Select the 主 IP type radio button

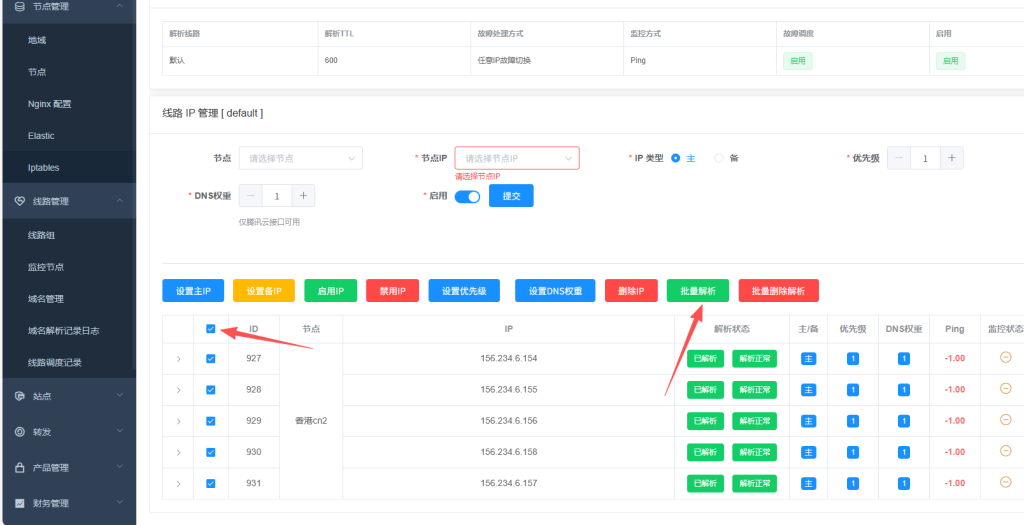pyautogui.click(x=675, y=158)
